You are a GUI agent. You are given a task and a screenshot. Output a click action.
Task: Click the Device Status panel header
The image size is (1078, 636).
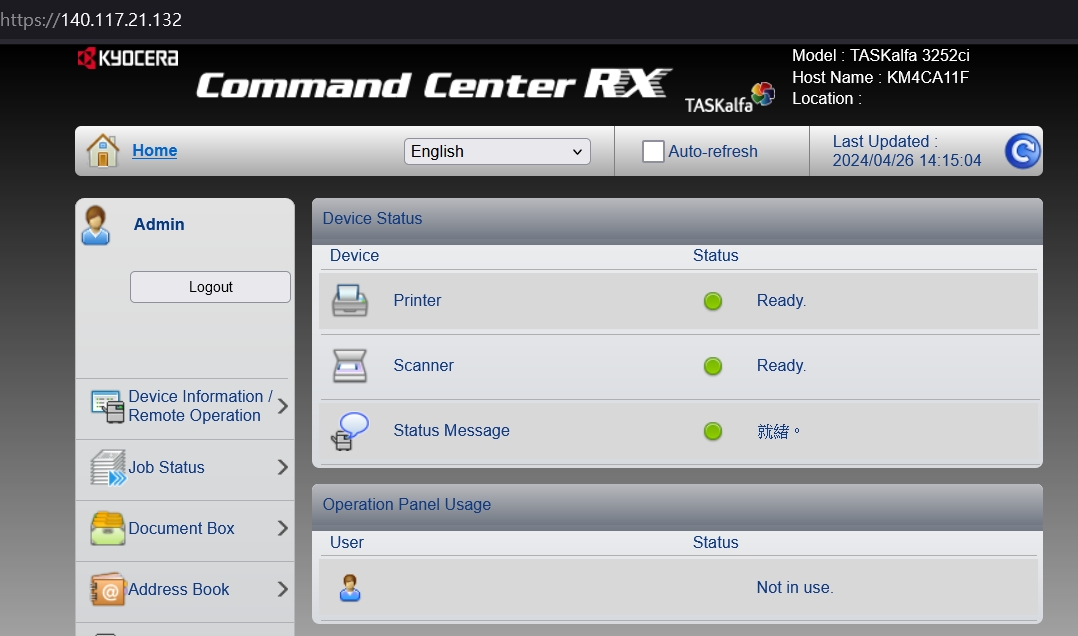[x=677, y=221]
